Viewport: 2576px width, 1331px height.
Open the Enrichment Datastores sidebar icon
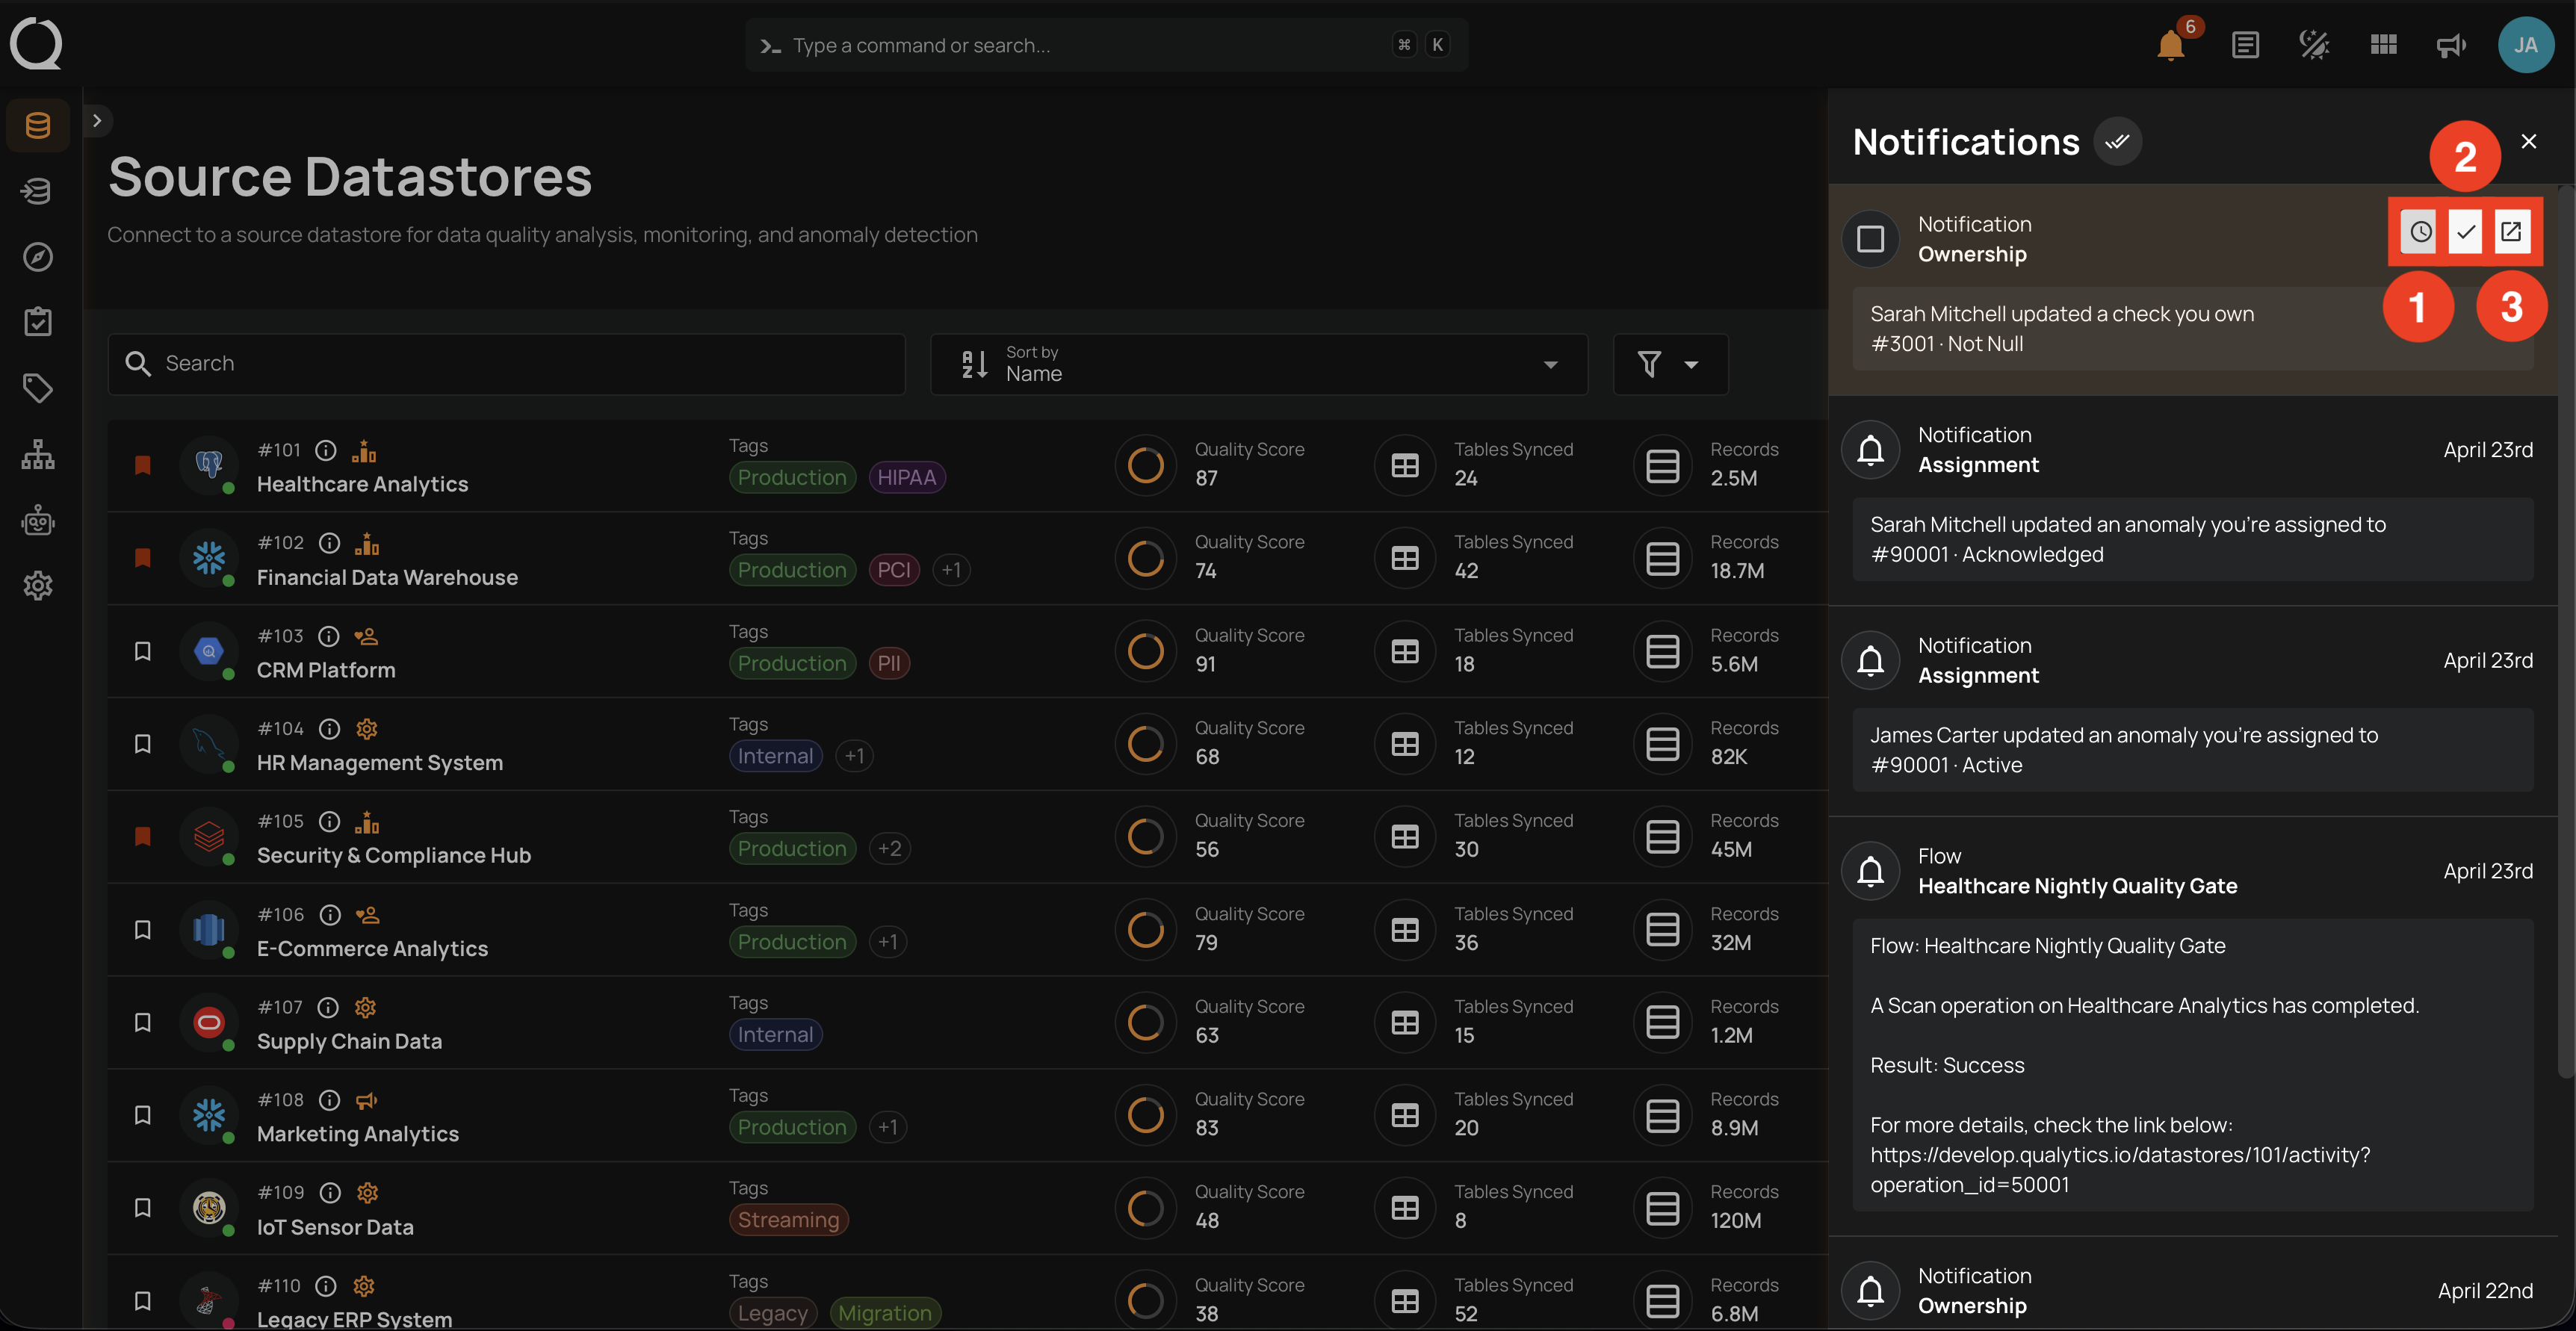point(38,191)
